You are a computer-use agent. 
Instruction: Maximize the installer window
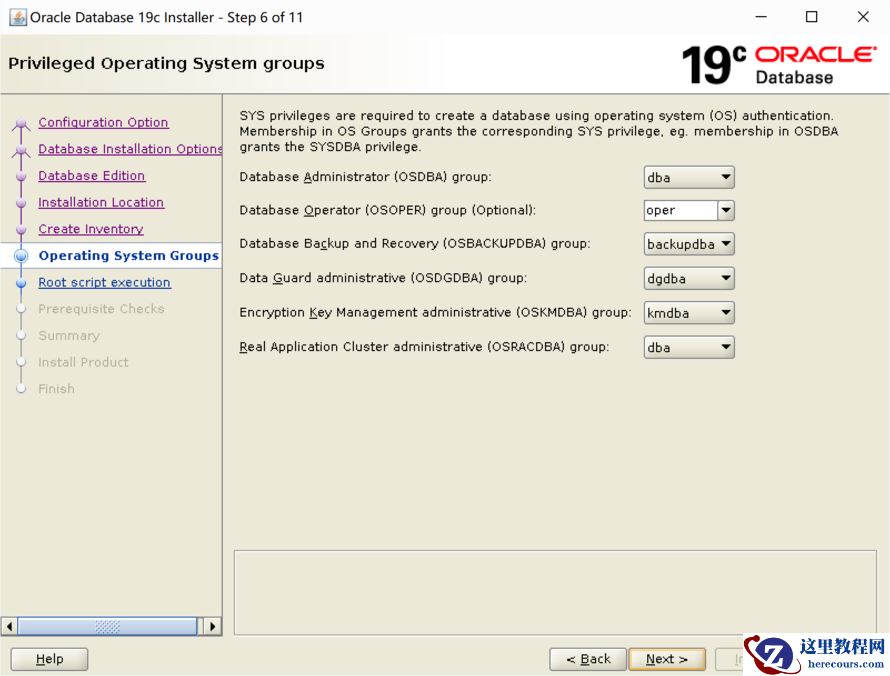point(812,17)
